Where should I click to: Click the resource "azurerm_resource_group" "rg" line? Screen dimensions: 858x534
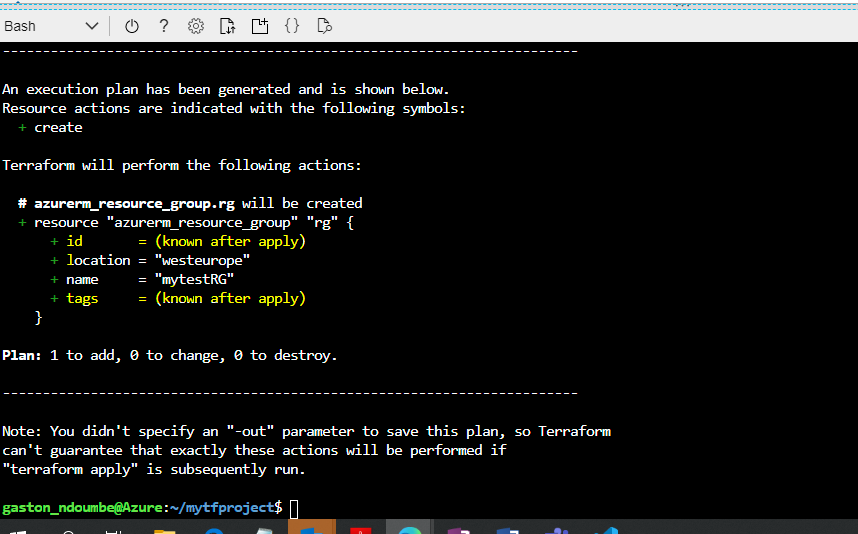186,223
